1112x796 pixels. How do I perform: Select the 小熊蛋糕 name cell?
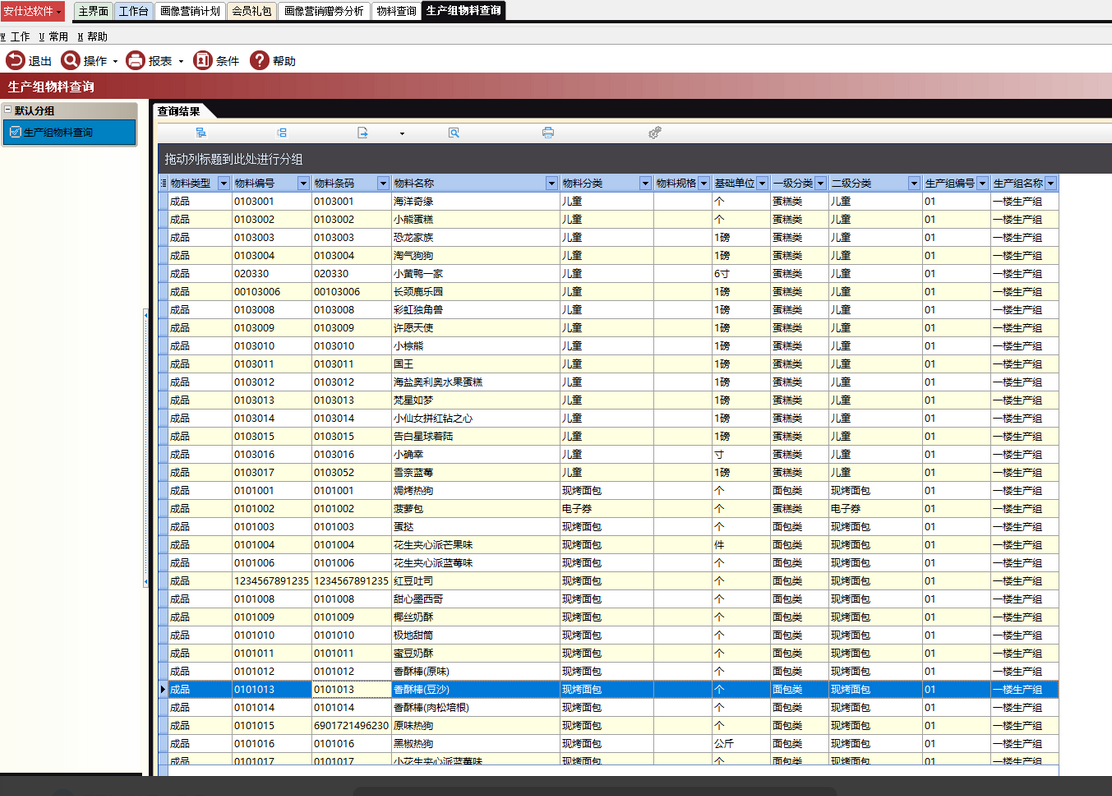(x=475, y=219)
